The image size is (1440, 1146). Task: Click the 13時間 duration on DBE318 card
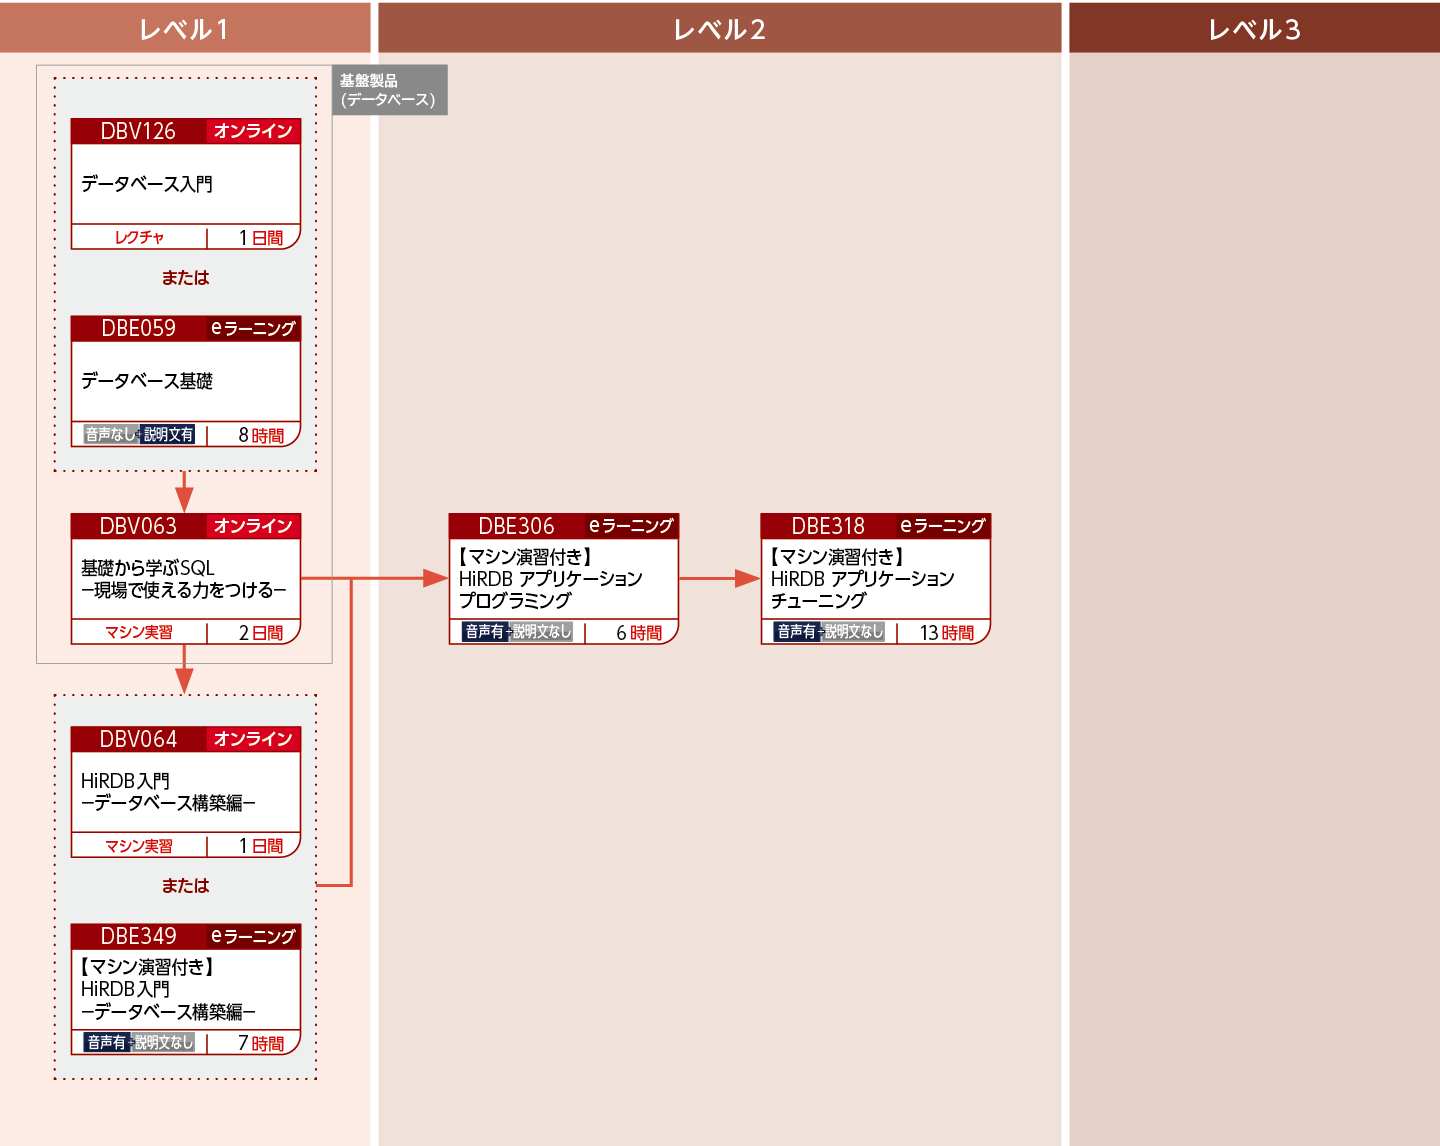point(947,632)
